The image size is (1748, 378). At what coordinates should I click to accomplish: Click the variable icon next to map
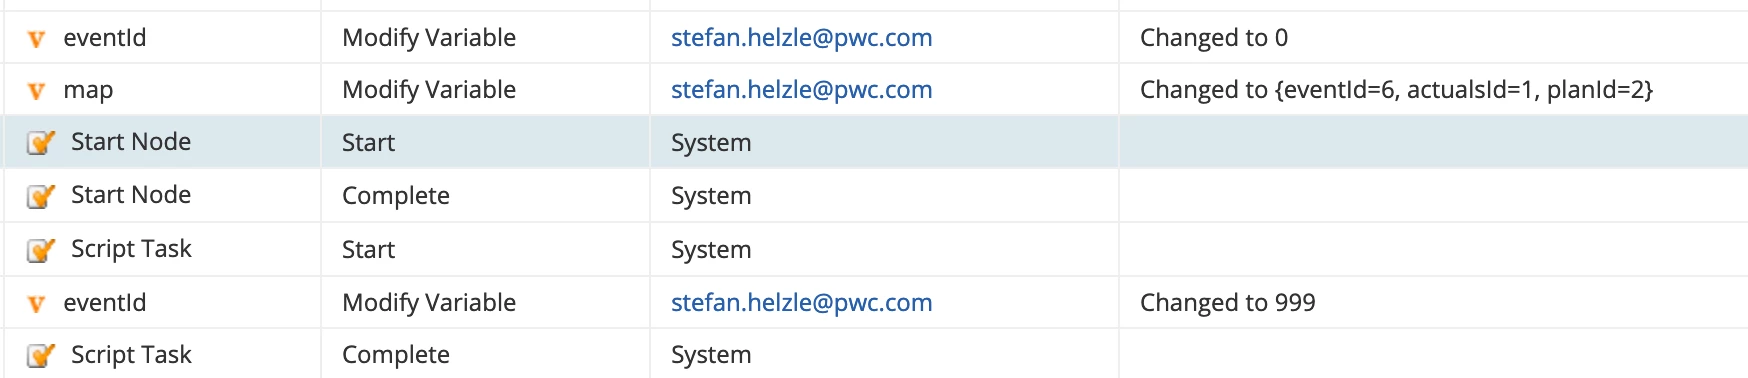click(x=36, y=91)
